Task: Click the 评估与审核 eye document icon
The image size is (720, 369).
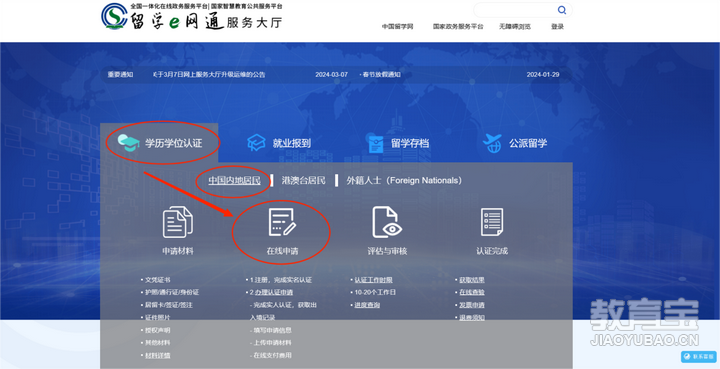Action: tap(387, 222)
